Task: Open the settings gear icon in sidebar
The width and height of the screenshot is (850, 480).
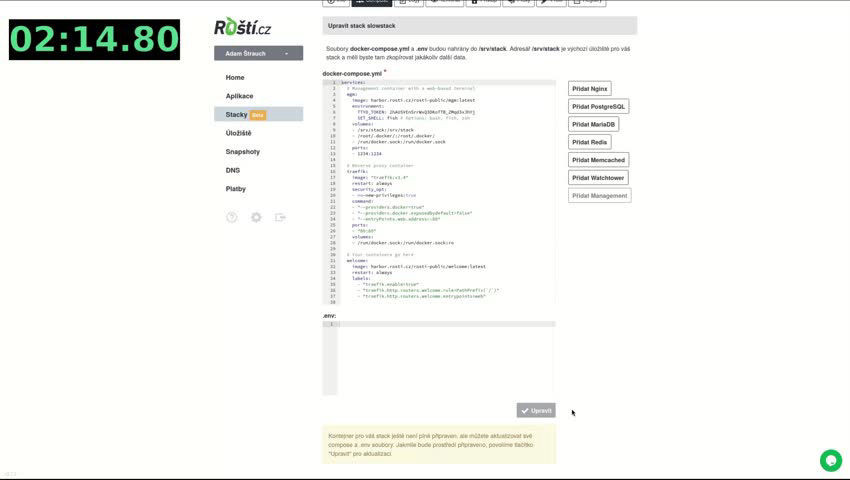Action: [x=256, y=217]
